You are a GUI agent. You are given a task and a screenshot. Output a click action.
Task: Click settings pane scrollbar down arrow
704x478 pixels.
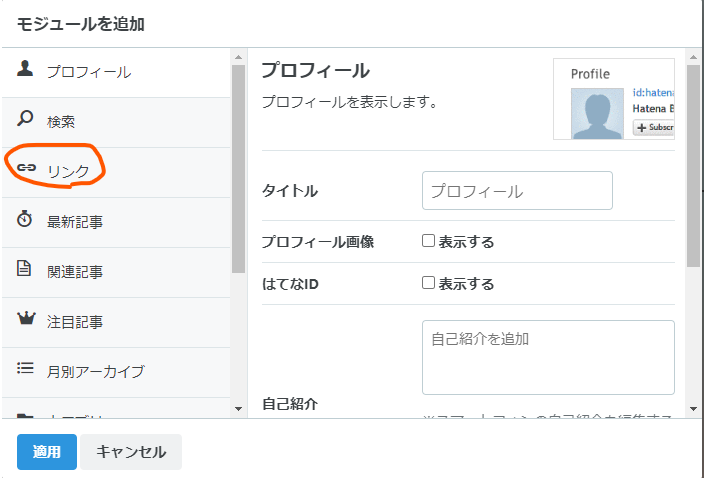click(x=693, y=408)
